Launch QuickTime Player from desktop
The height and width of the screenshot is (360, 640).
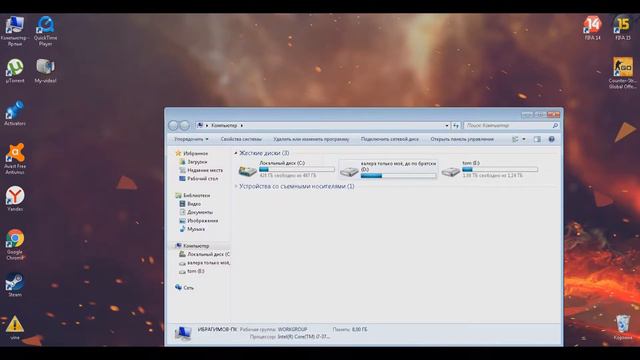click(x=45, y=31)
